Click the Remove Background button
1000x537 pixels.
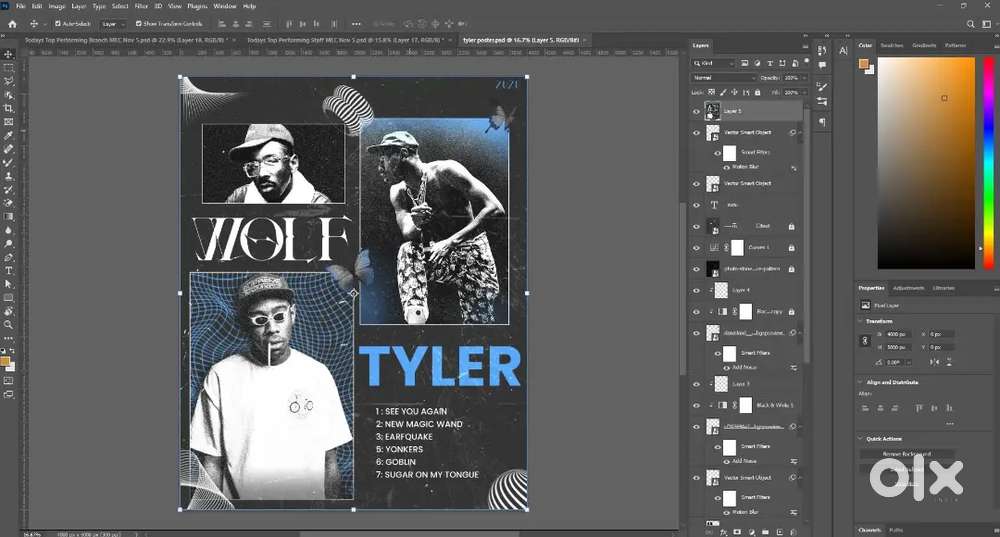coord(906,453)
